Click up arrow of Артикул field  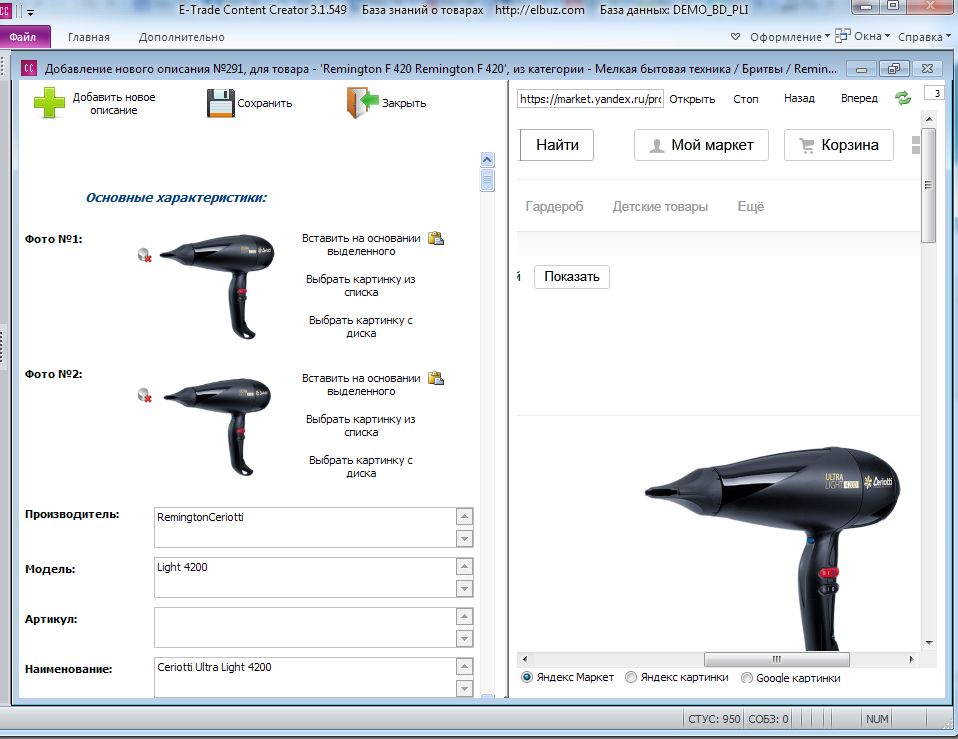click(x=464, y=617)
